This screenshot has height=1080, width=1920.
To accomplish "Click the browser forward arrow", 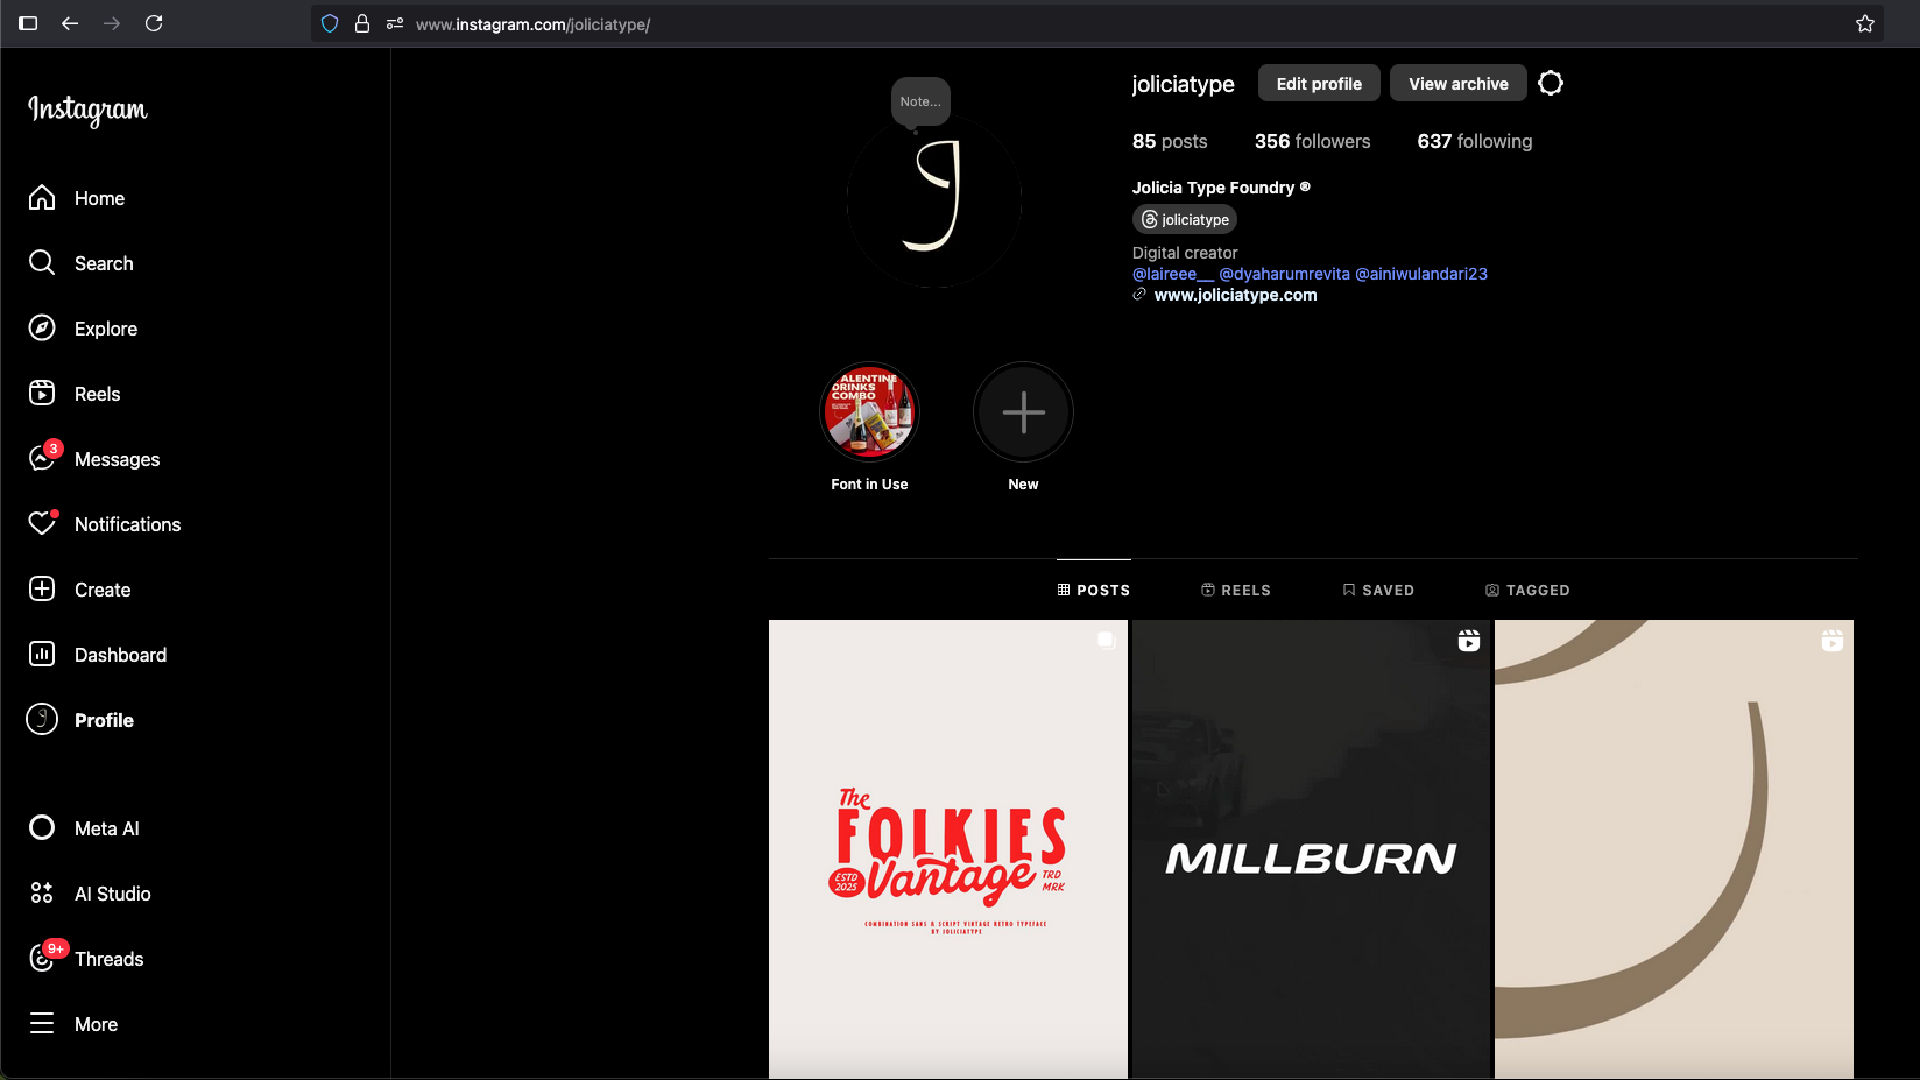I will [112, 23].
